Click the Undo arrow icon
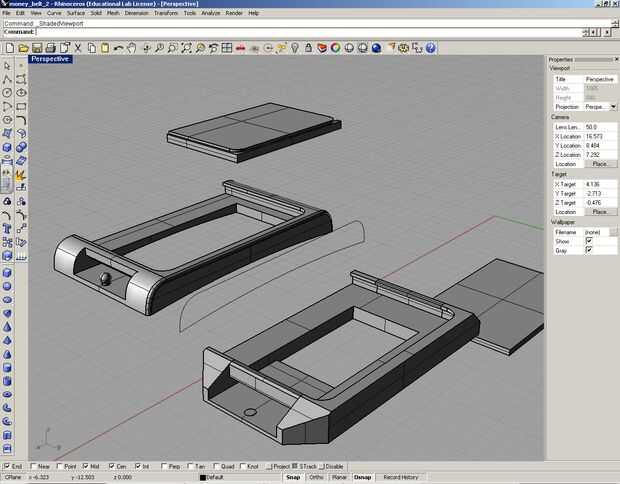 coord(118,48)
